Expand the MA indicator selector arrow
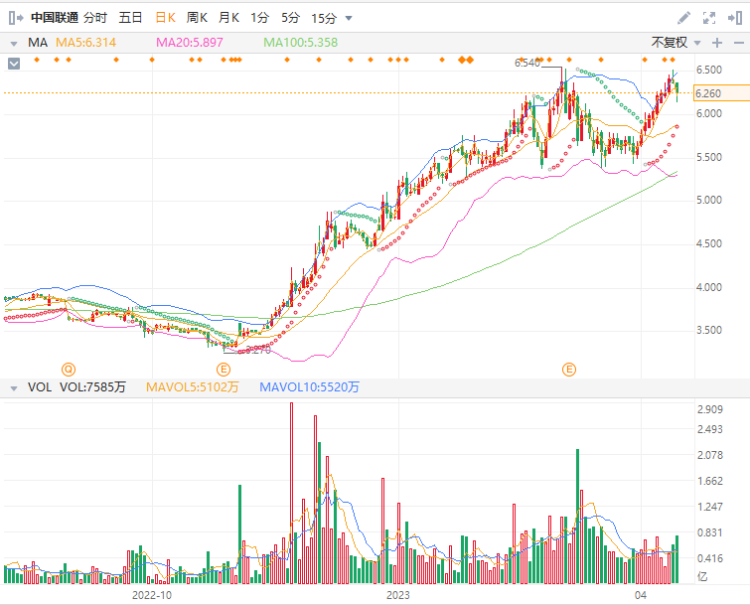The height and width of the screenshot is (605, 750). [x=13, y=43]
